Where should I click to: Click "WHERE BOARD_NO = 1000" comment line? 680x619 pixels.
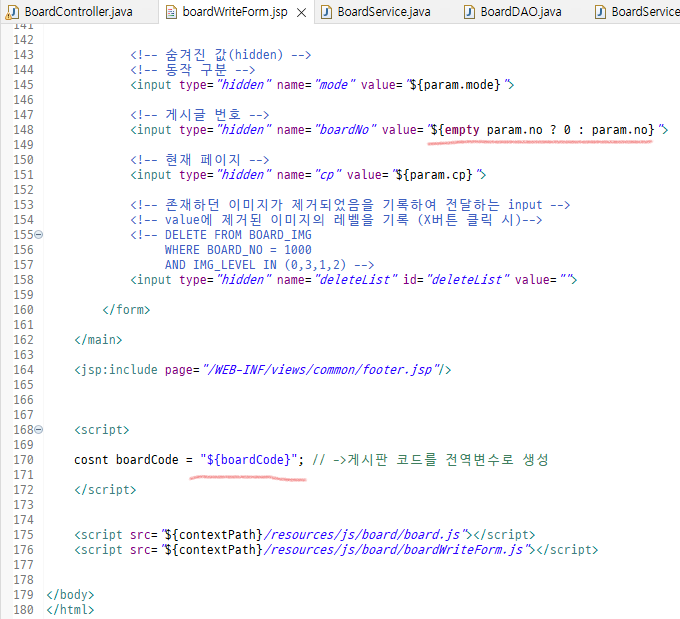pyautogui.click(x=238, y=250)
